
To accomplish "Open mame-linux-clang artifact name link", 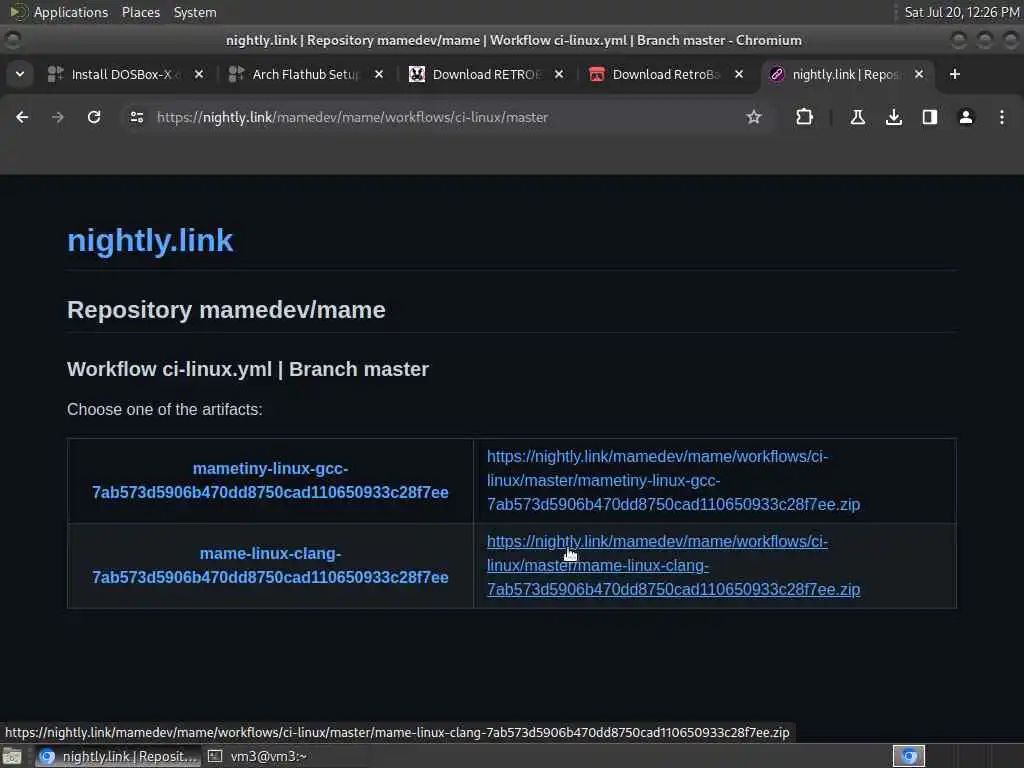I will click(270, 566).
